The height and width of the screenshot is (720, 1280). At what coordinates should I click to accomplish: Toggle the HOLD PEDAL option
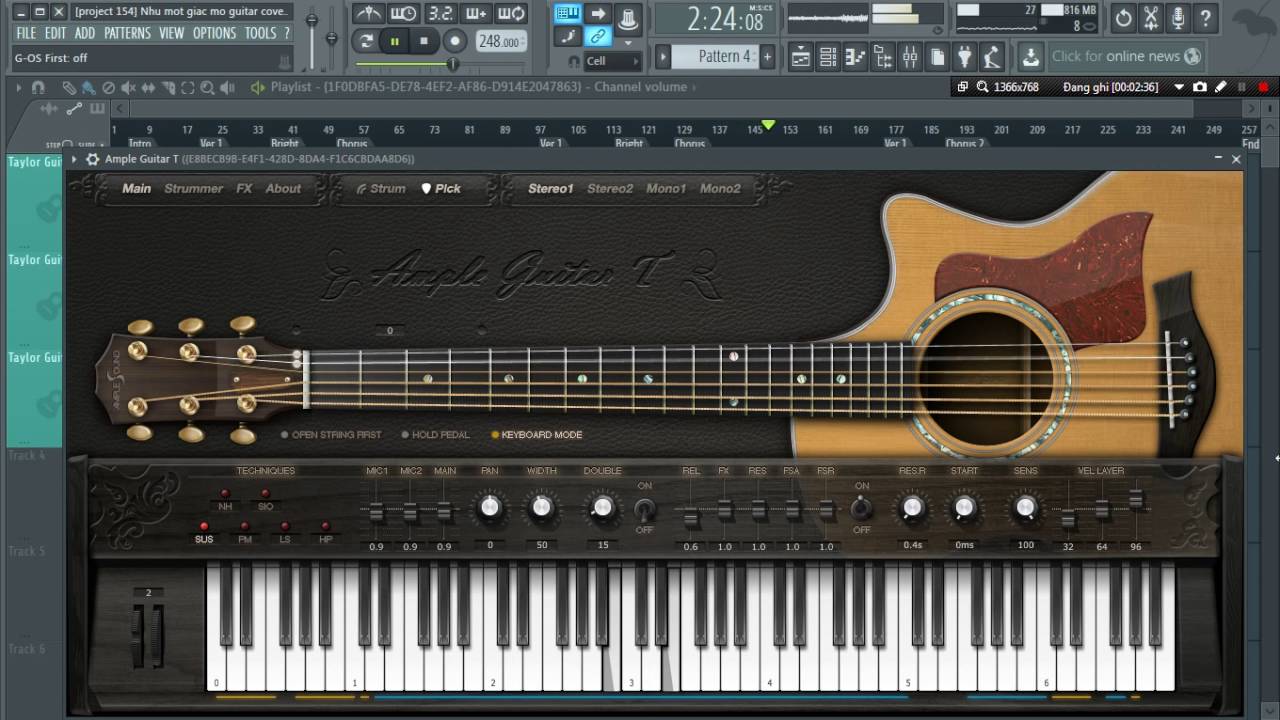click(435, 435)
